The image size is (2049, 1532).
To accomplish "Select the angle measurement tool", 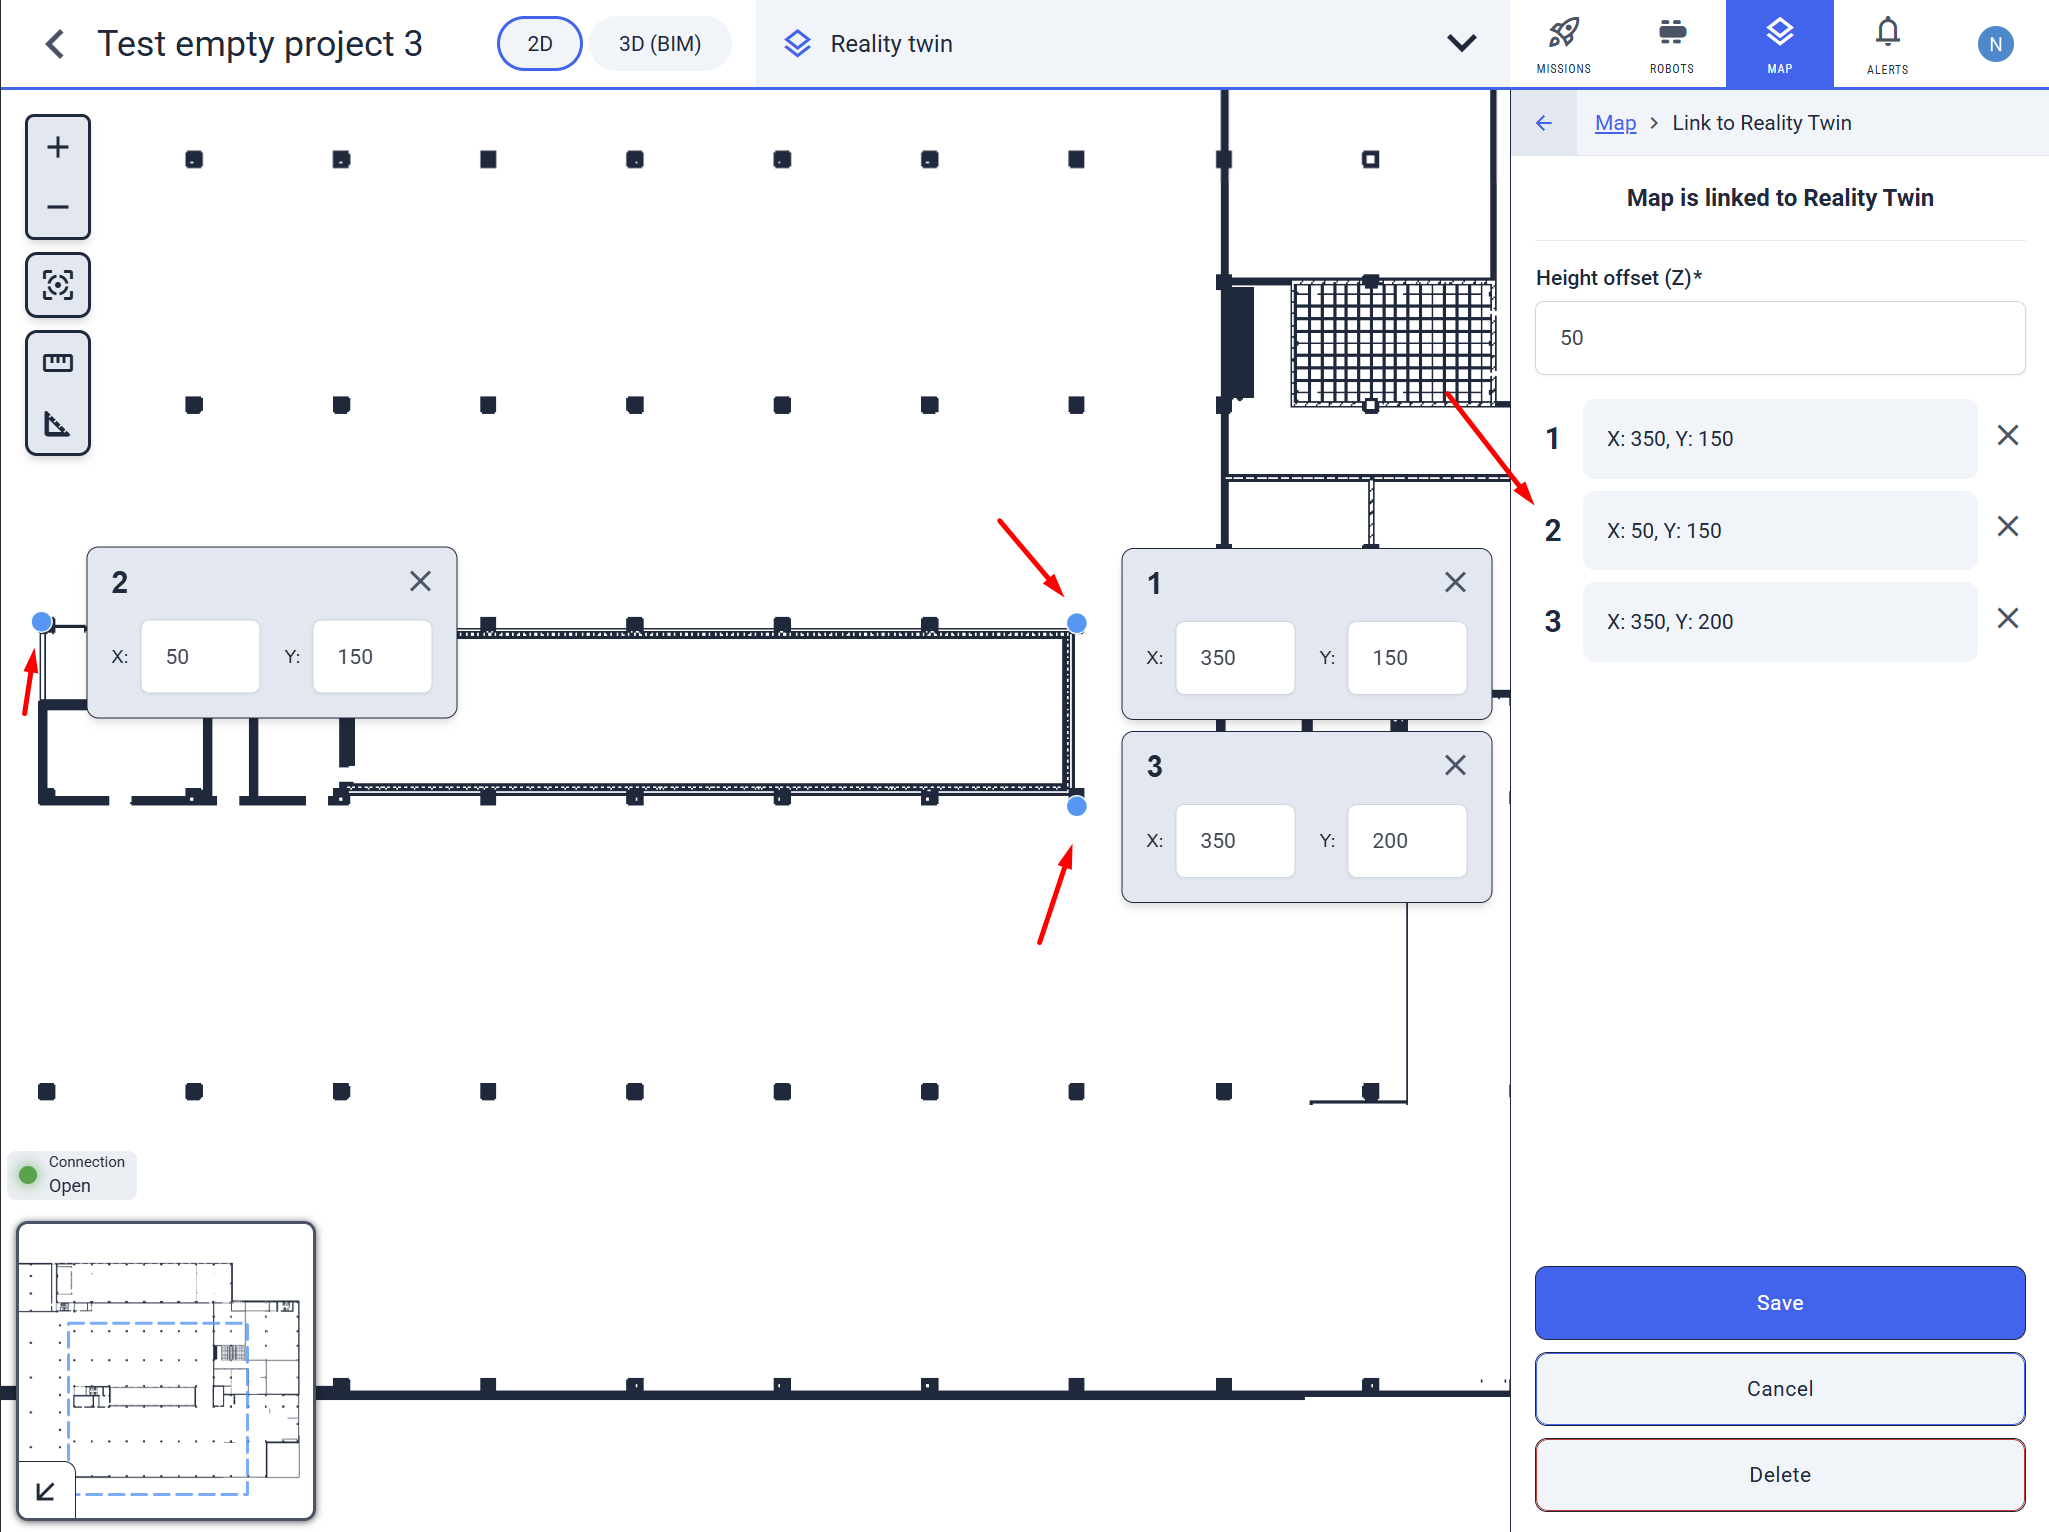I will click(58, 424).
